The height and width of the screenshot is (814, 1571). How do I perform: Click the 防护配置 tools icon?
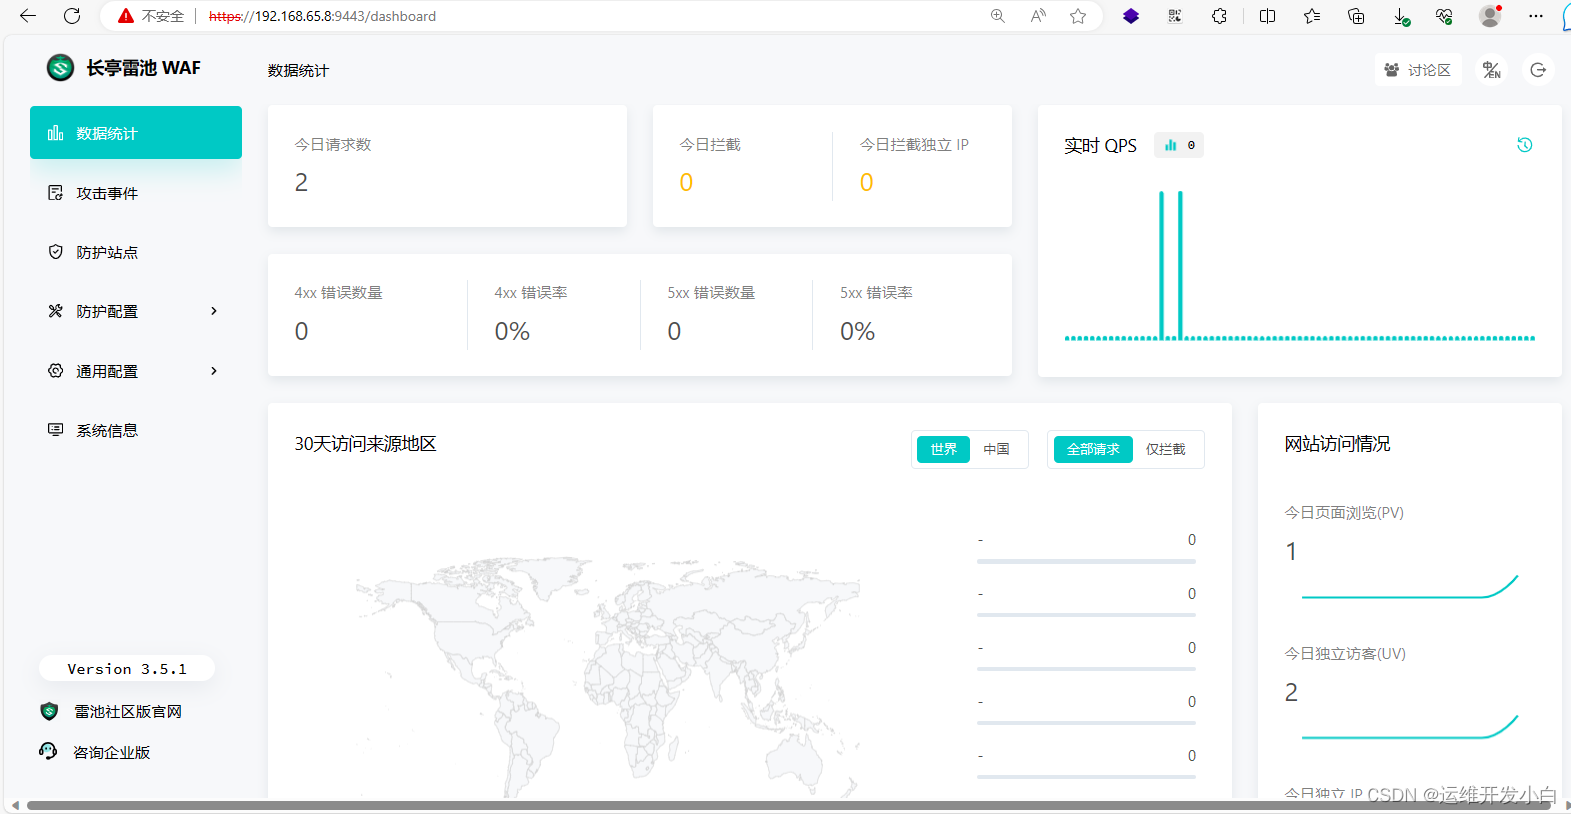pos(56,311)
